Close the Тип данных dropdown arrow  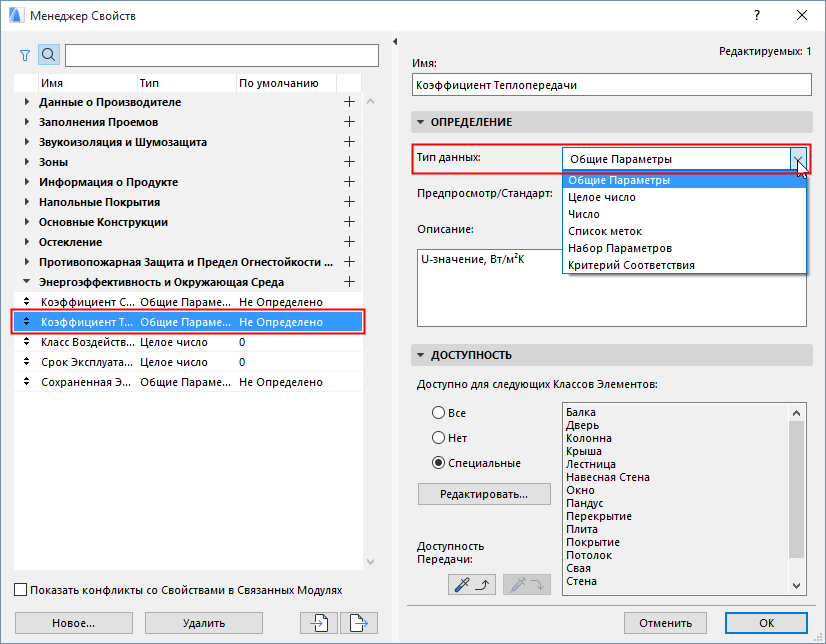pyautogui.click(x=798, y=158)
